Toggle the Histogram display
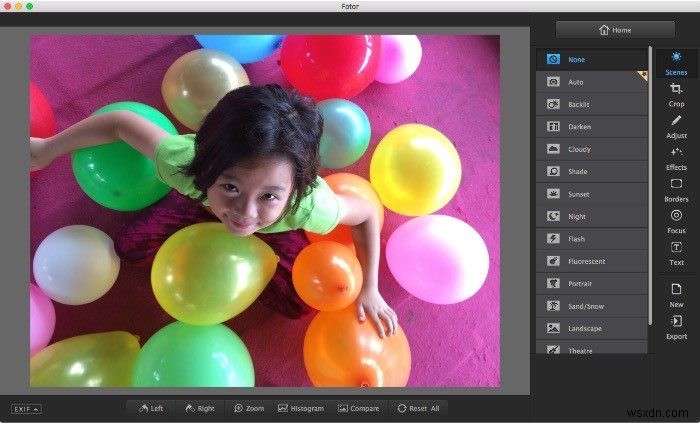The image size is (700, 423). pyautogui.click(x=300, y=408)
